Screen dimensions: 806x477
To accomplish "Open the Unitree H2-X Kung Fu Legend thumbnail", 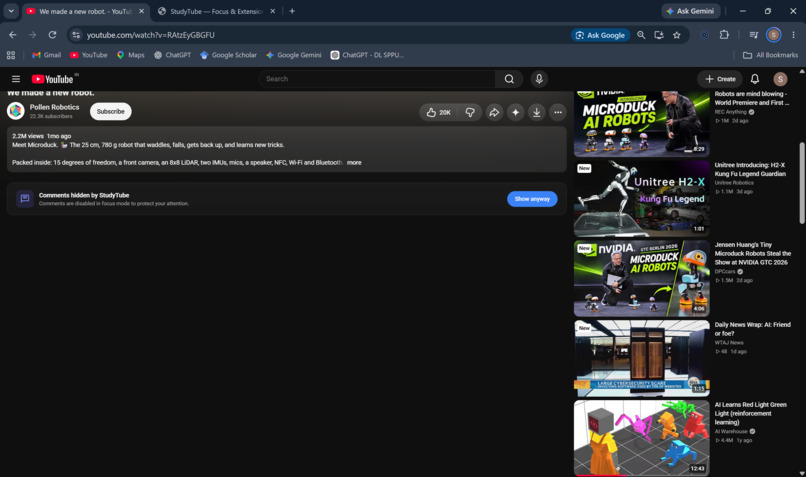I will (x=642, y=198).
